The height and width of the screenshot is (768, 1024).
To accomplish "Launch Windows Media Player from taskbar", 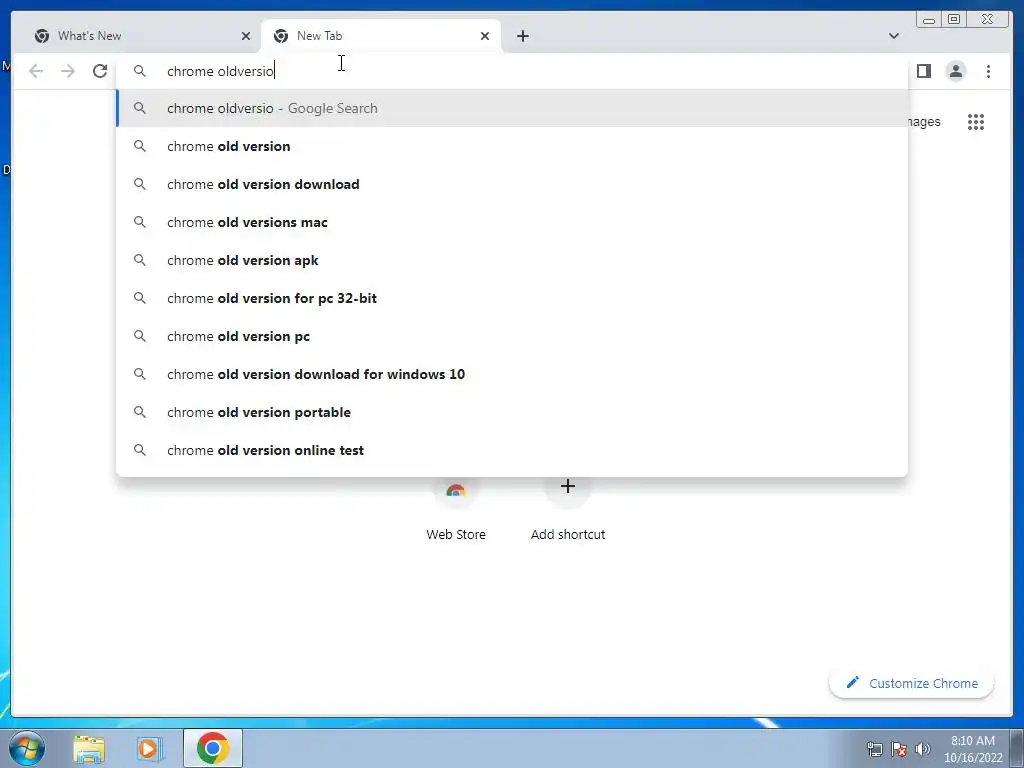I will point(149,748).
